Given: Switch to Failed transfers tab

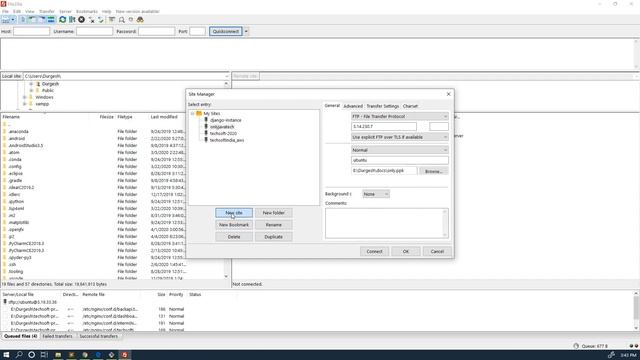Looking at the screenshot, I should coord(58,336).
